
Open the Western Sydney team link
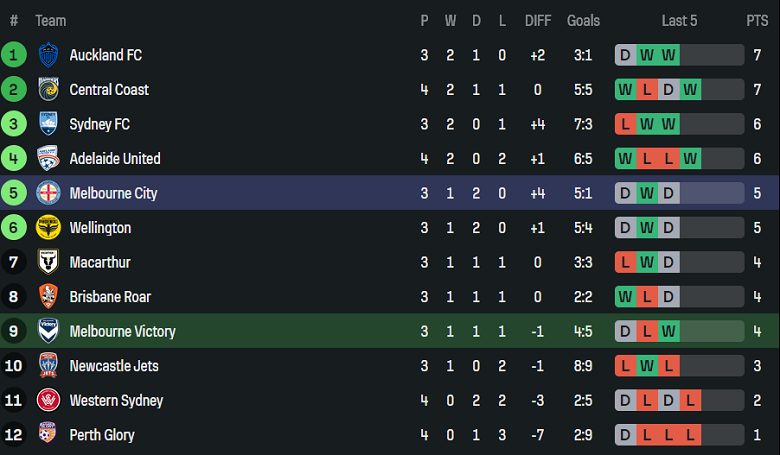116,401
